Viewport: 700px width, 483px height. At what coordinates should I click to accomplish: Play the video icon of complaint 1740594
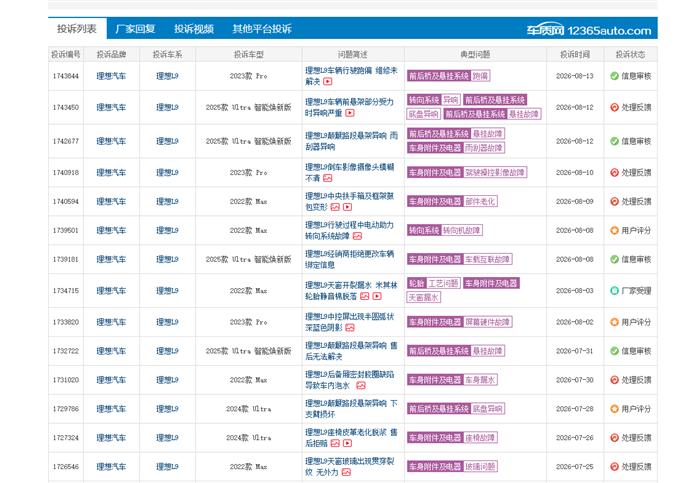(348, 207)
